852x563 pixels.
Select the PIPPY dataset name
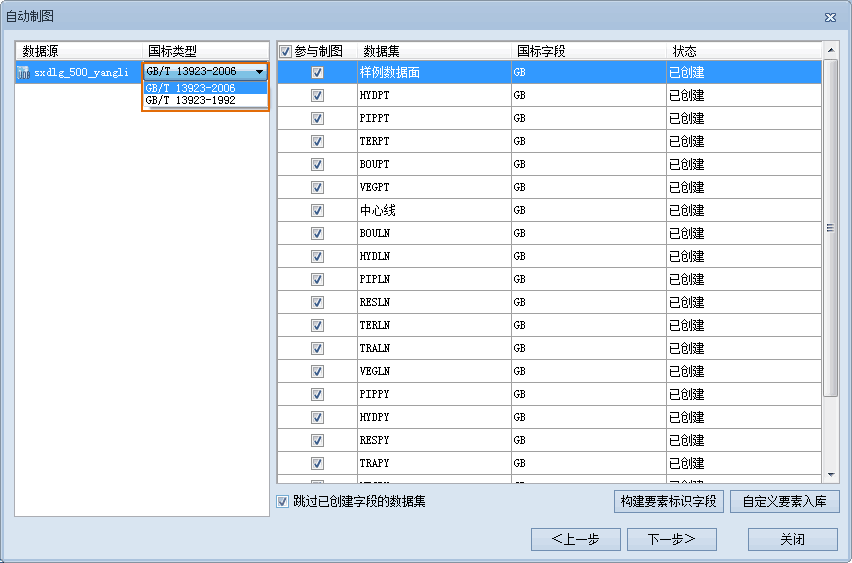374,395
